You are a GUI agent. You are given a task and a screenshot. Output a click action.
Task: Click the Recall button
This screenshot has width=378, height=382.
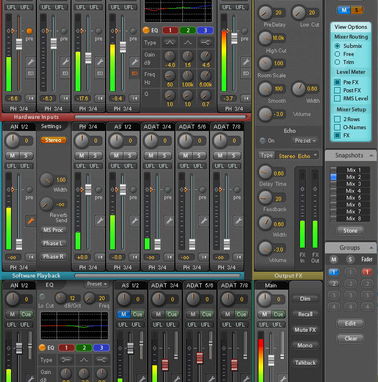(305, 314)
